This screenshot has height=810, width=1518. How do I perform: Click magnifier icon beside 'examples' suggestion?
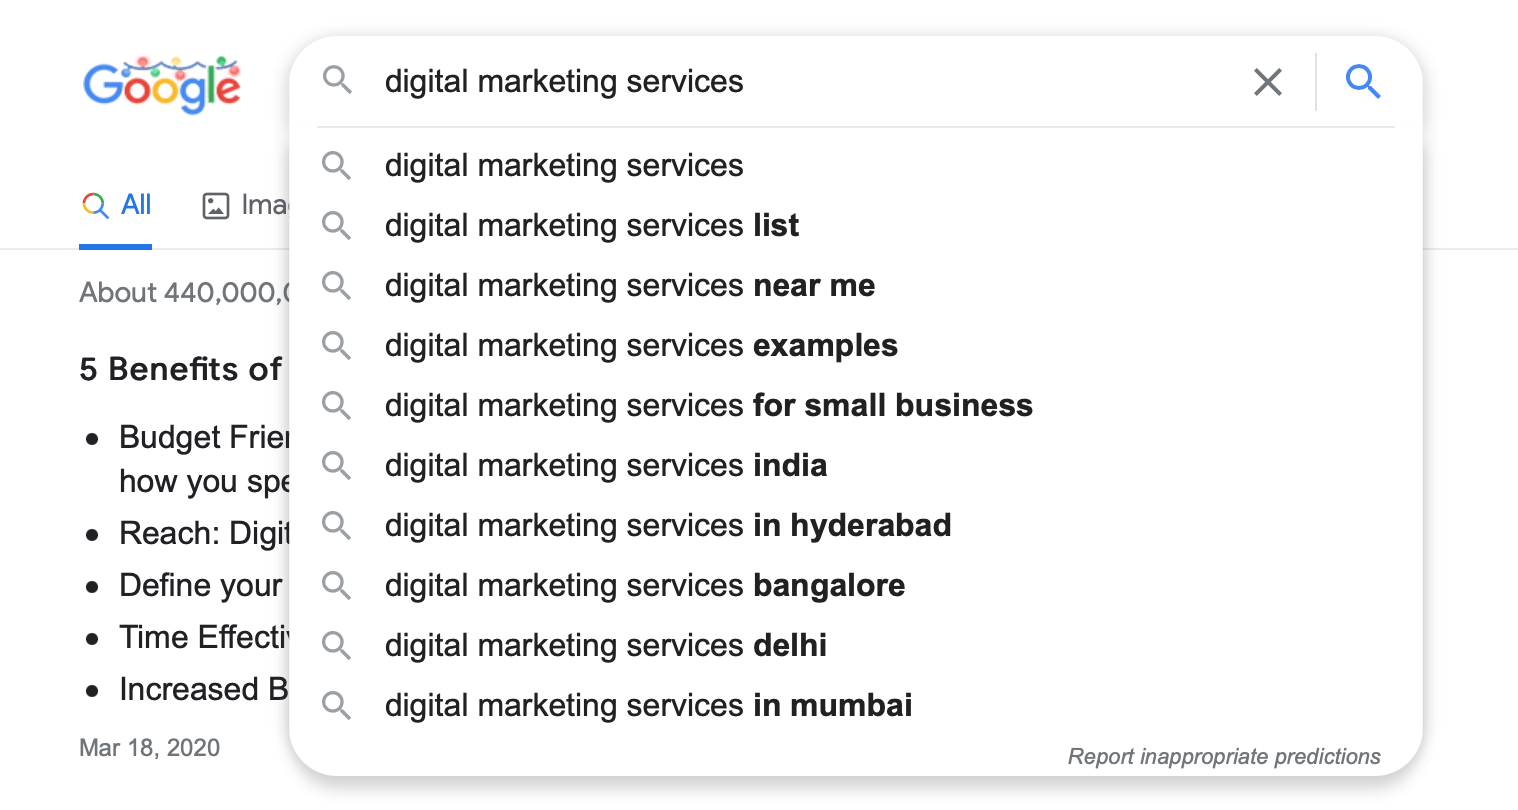click(337, 346)
